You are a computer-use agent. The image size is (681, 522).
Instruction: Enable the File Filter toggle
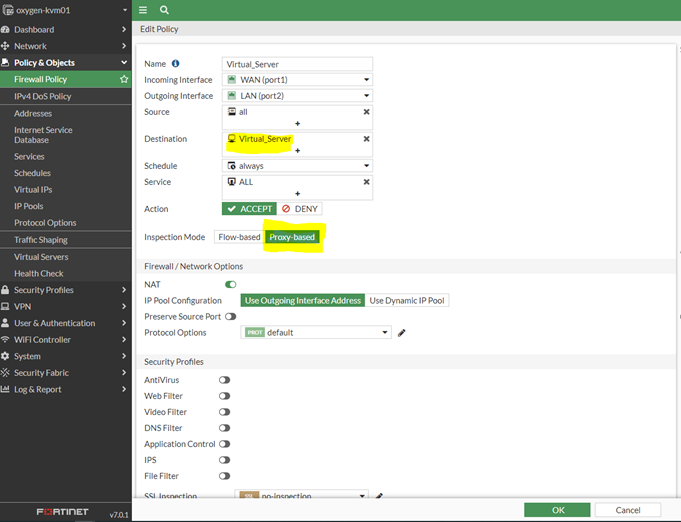coord(225,476)
